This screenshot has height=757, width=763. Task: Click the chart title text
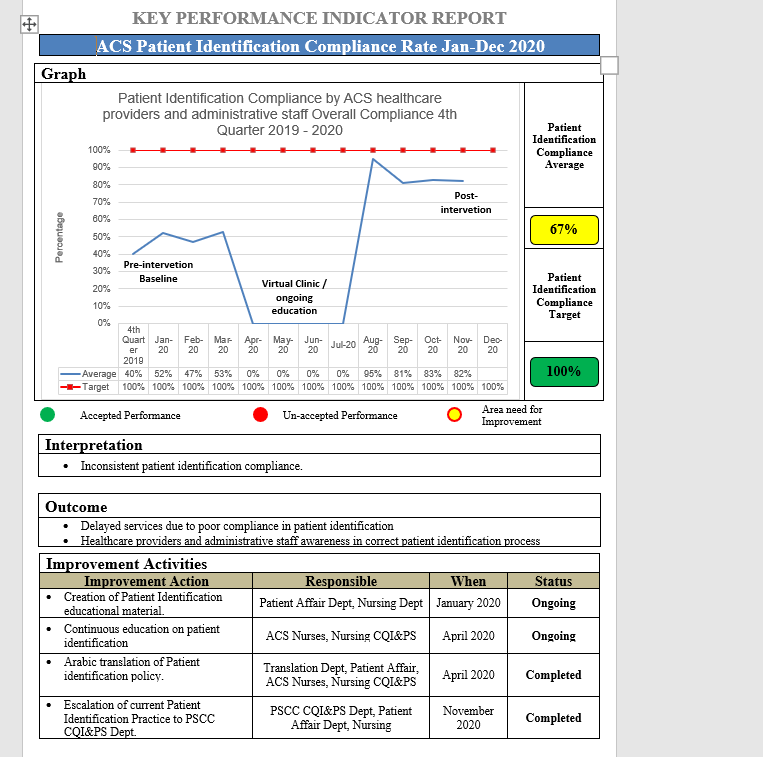pos(280,114)
